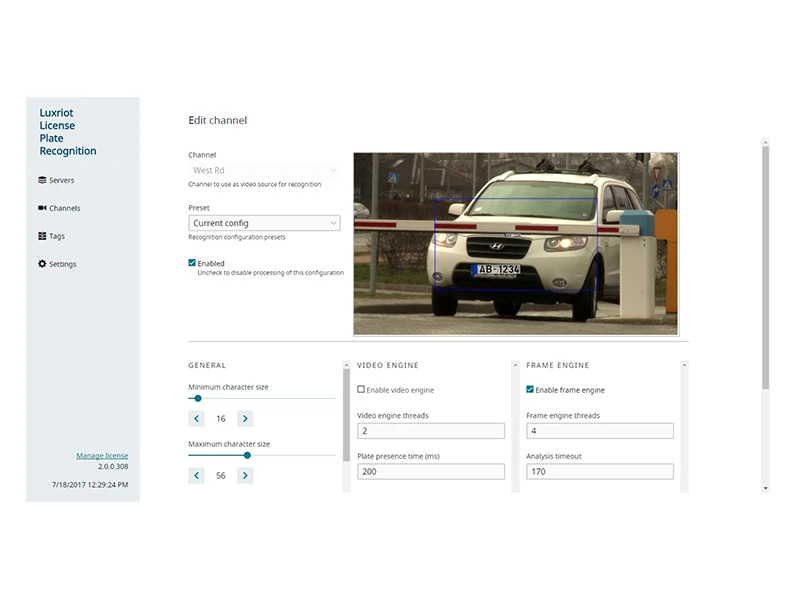Screen dimensions: 800x600
Task: Click the General panel scrollbar up arrow
Action: [346, 365]
